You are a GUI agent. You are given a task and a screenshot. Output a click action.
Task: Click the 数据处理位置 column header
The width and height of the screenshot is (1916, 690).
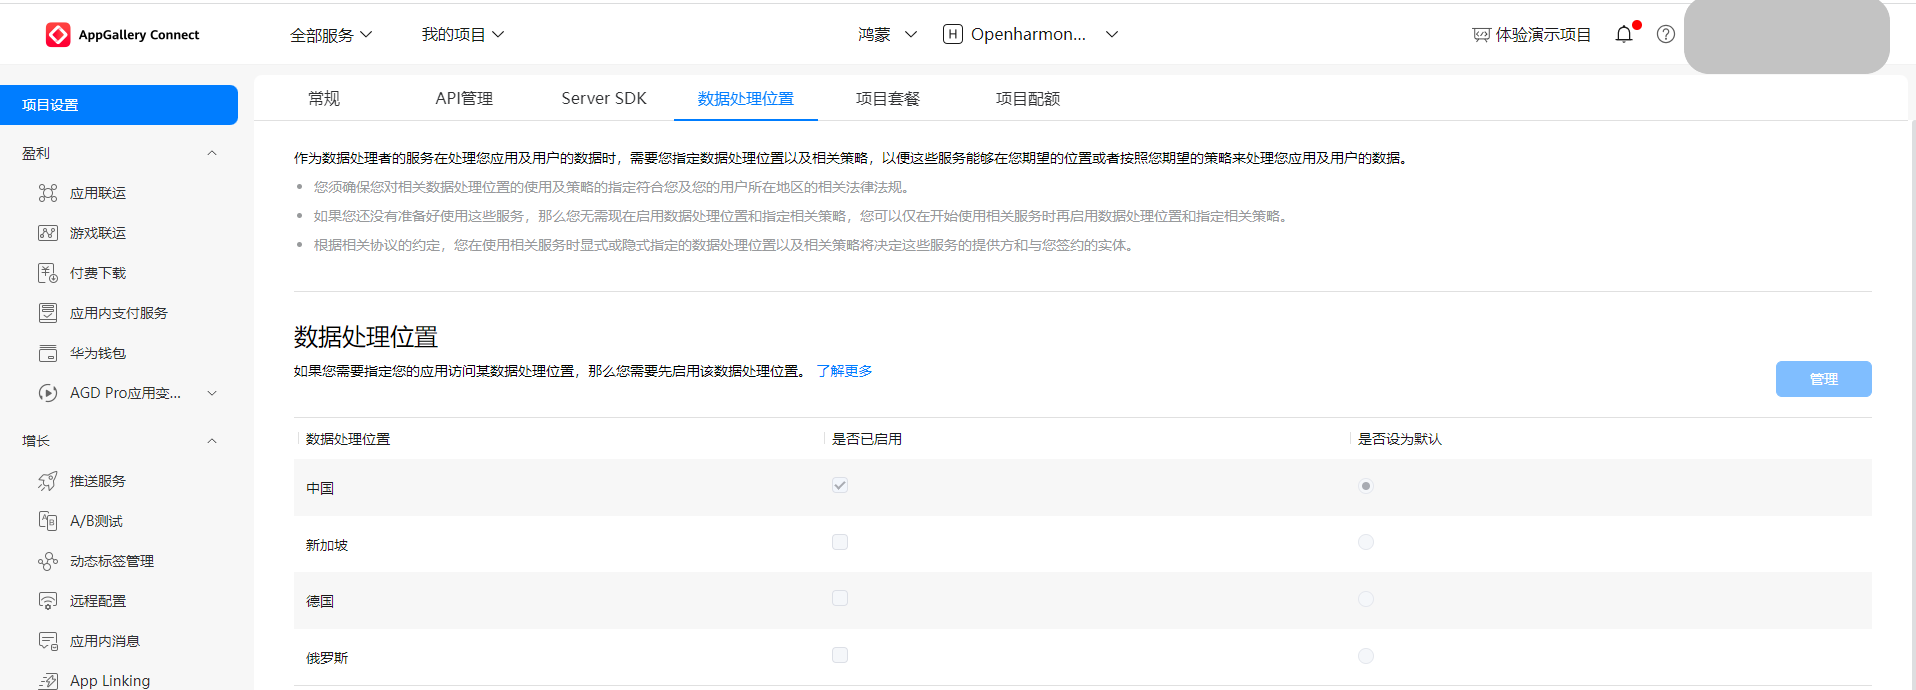tap(348, 439)
